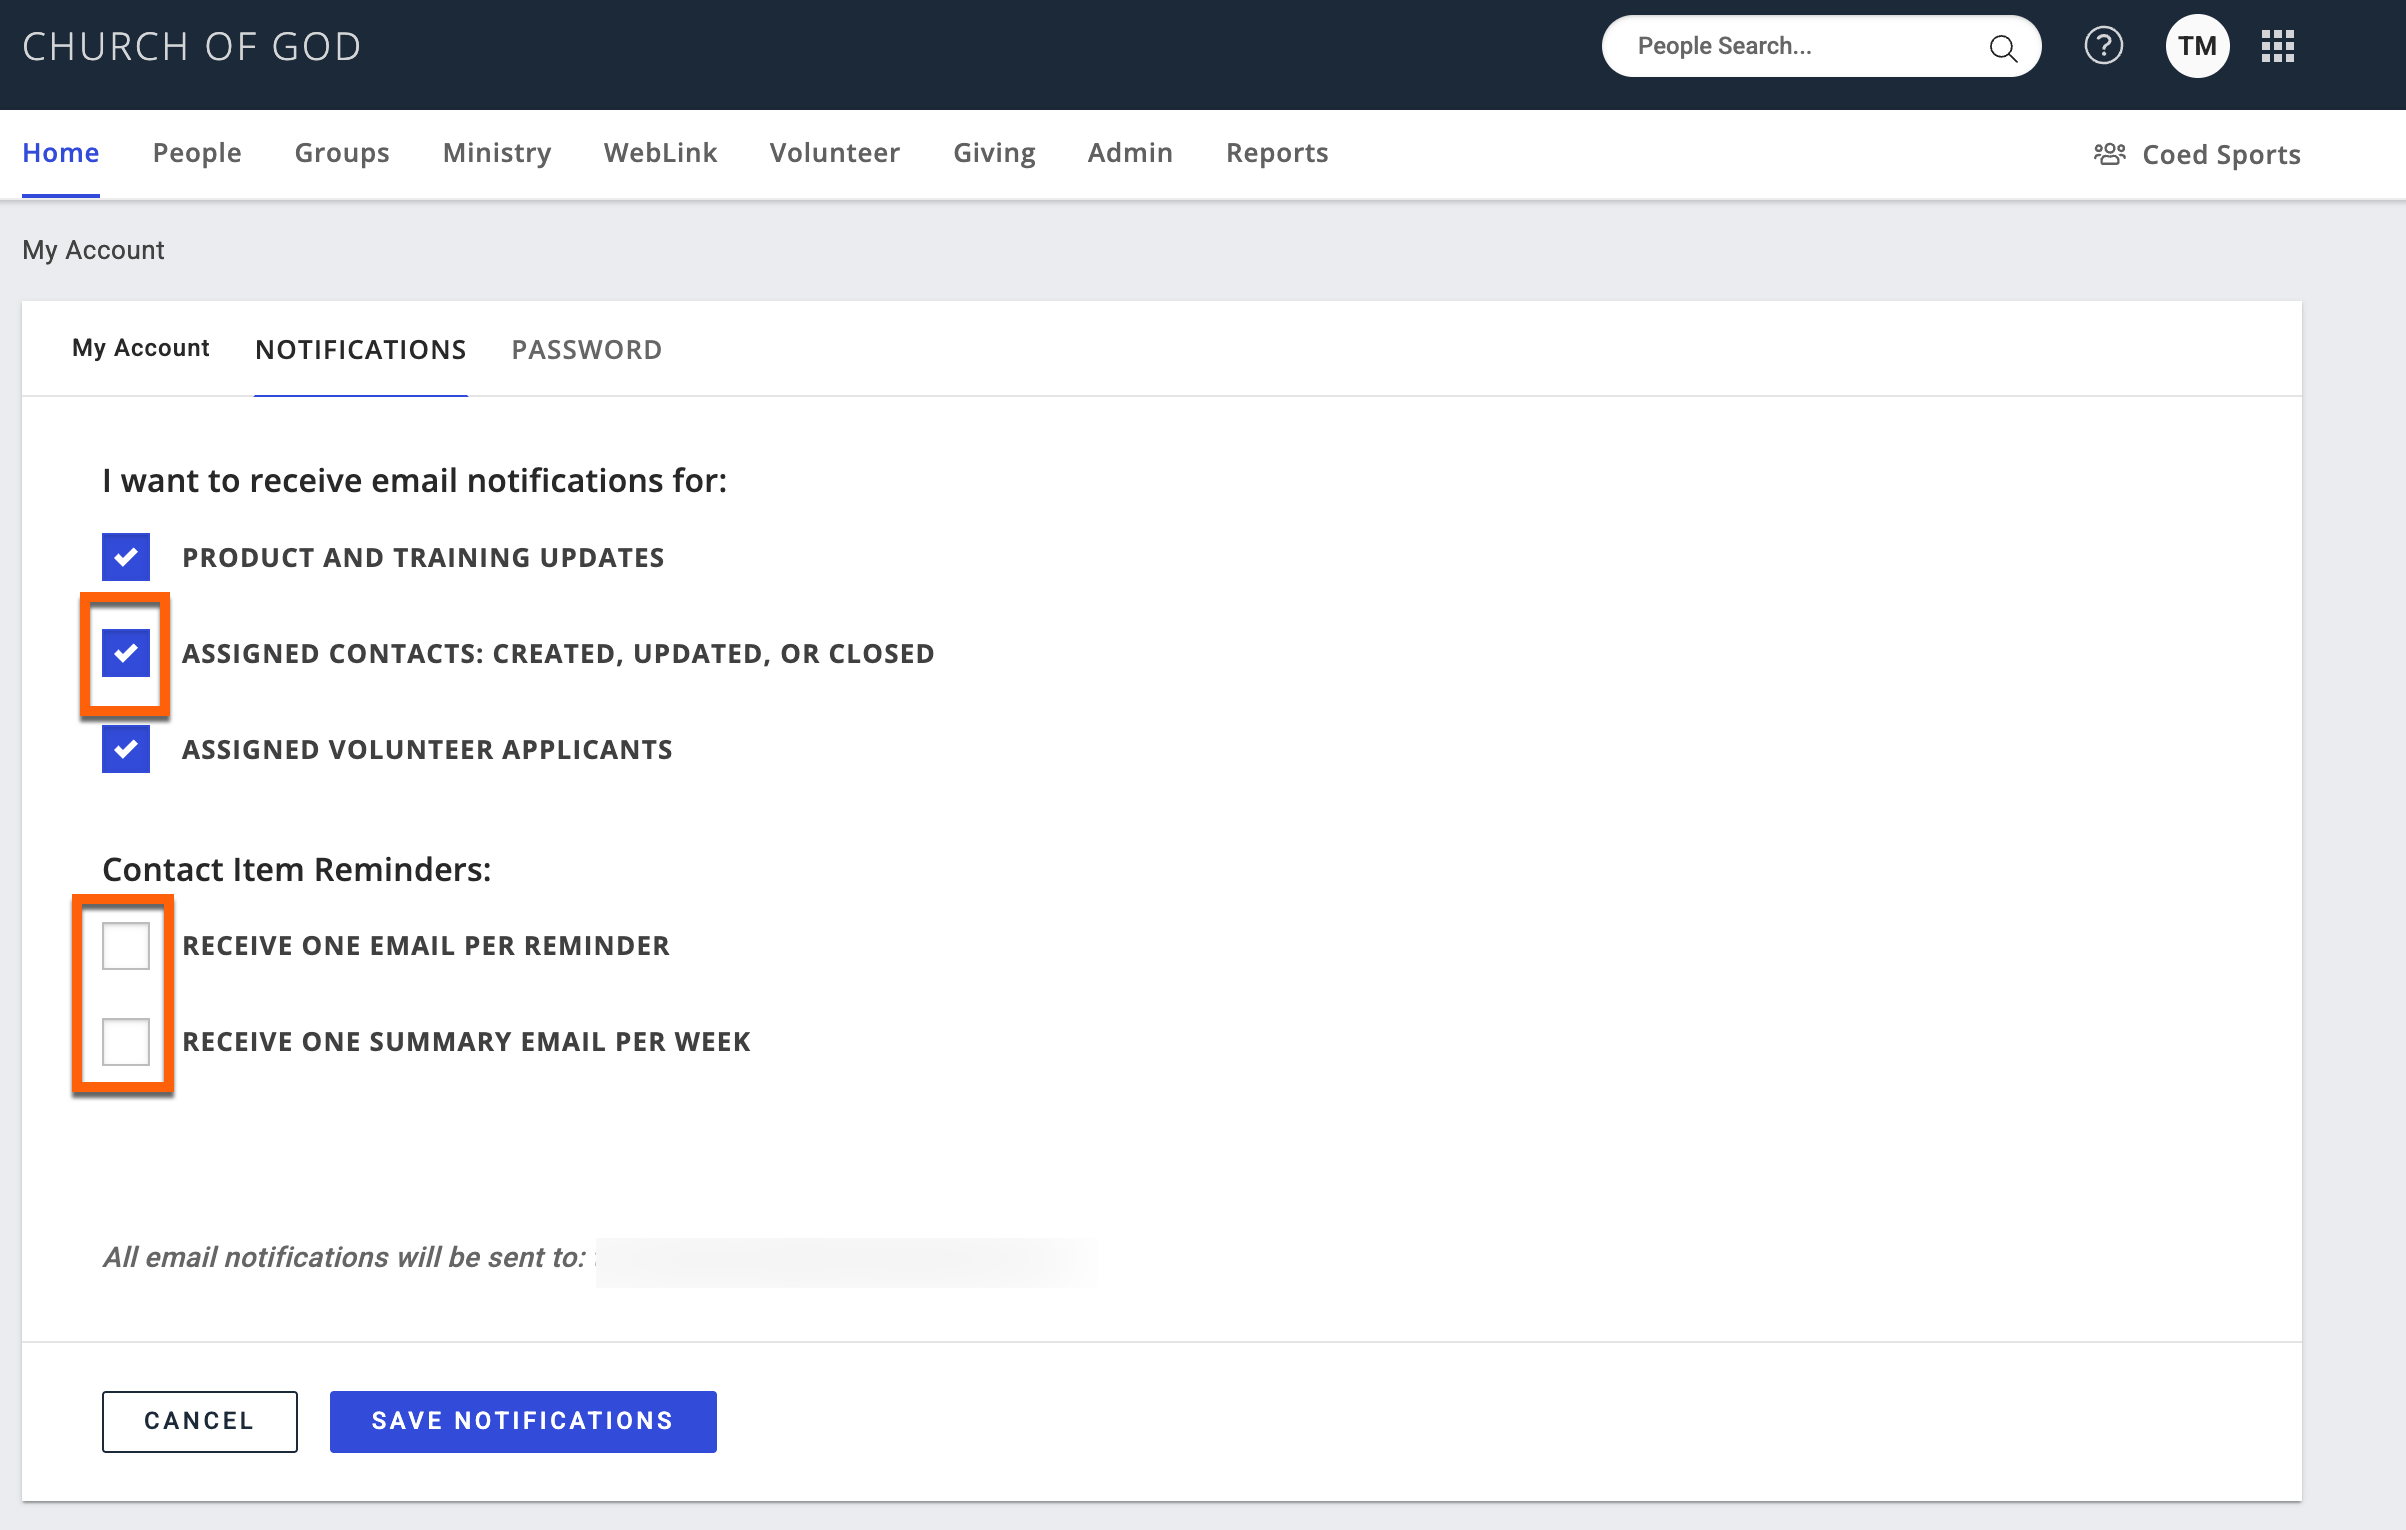Open the Groups menu
Viewport: 2406px width, 1530px height.
(342, 153)
